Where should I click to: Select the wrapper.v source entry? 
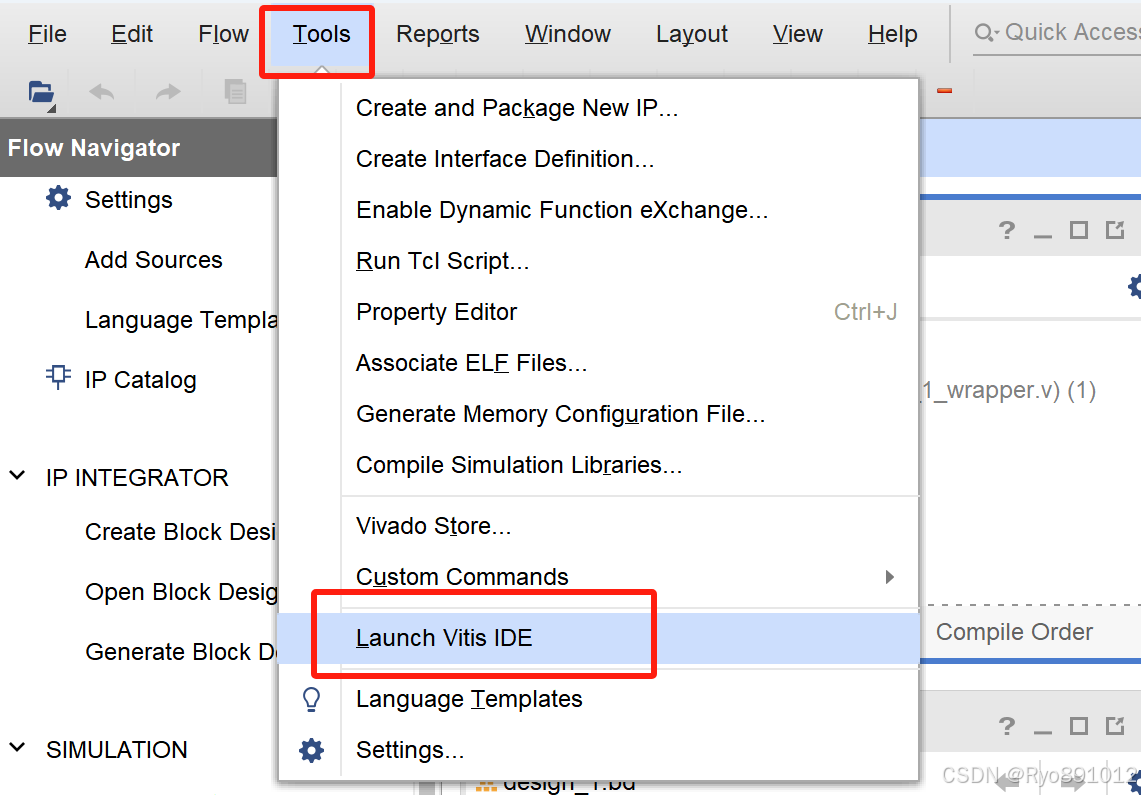pyautogui.click(x=1009, y=391)
